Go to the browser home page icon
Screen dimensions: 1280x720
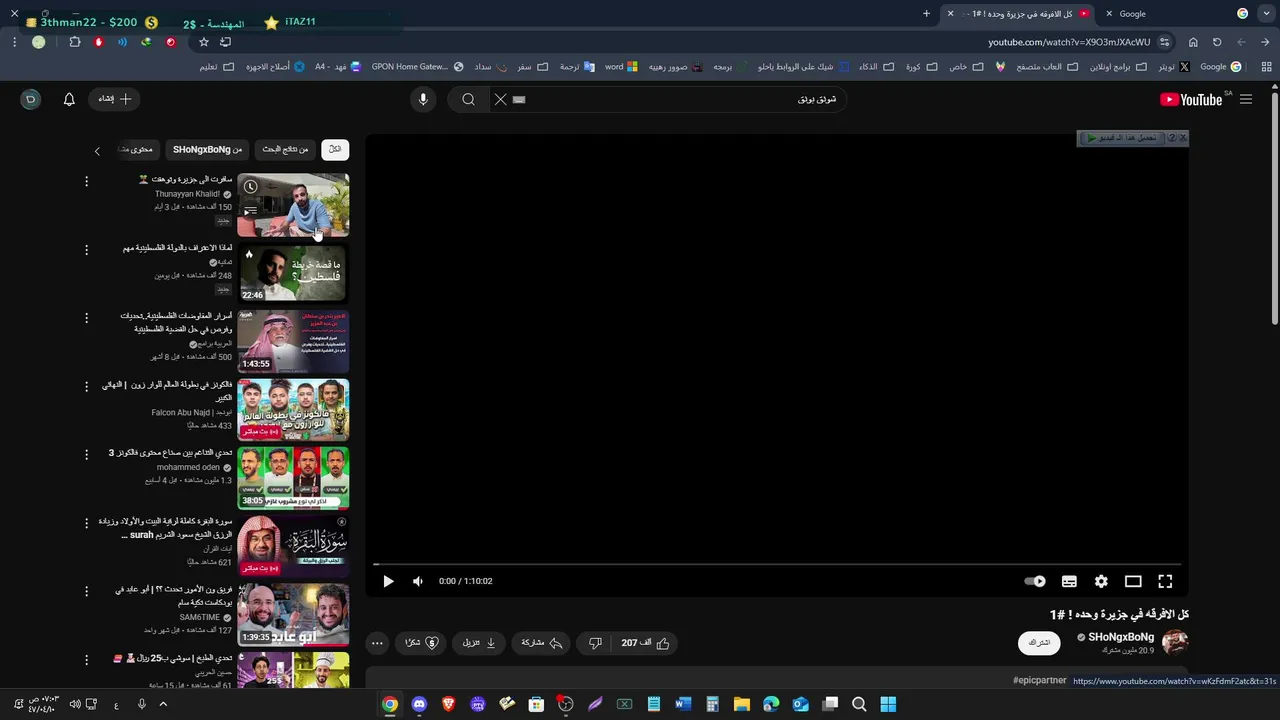point(1193,42)
